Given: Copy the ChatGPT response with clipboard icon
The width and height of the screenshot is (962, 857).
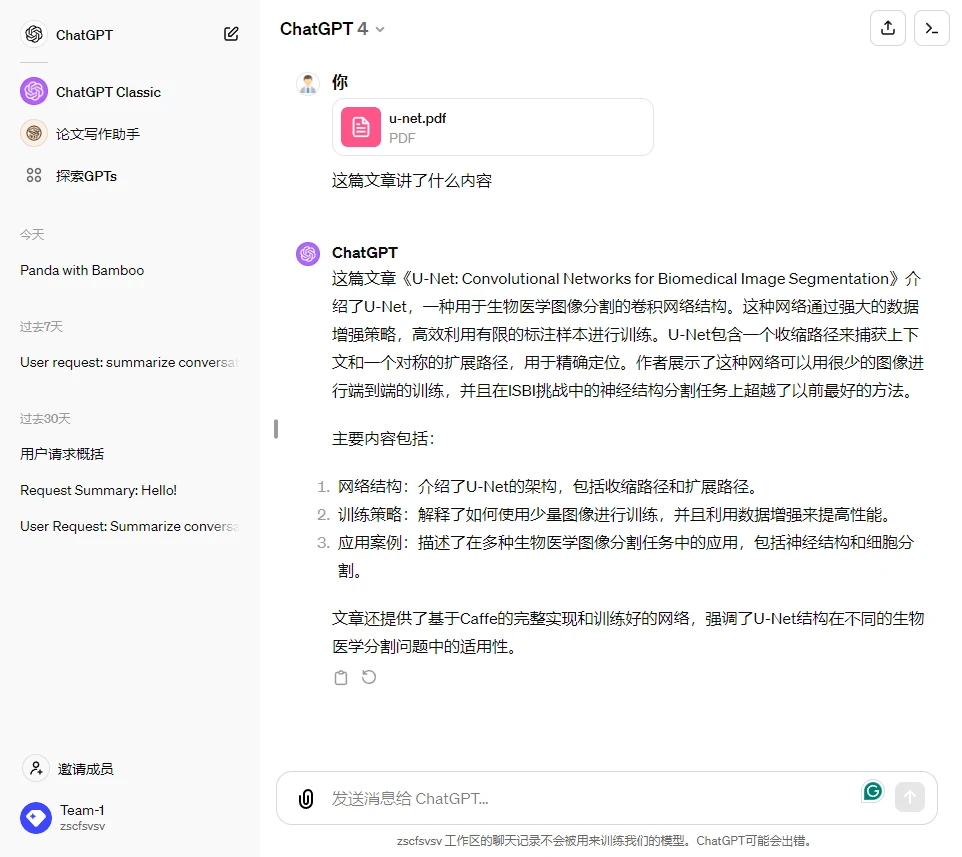Looking at the screenshot, I should [x=341, y=677].
